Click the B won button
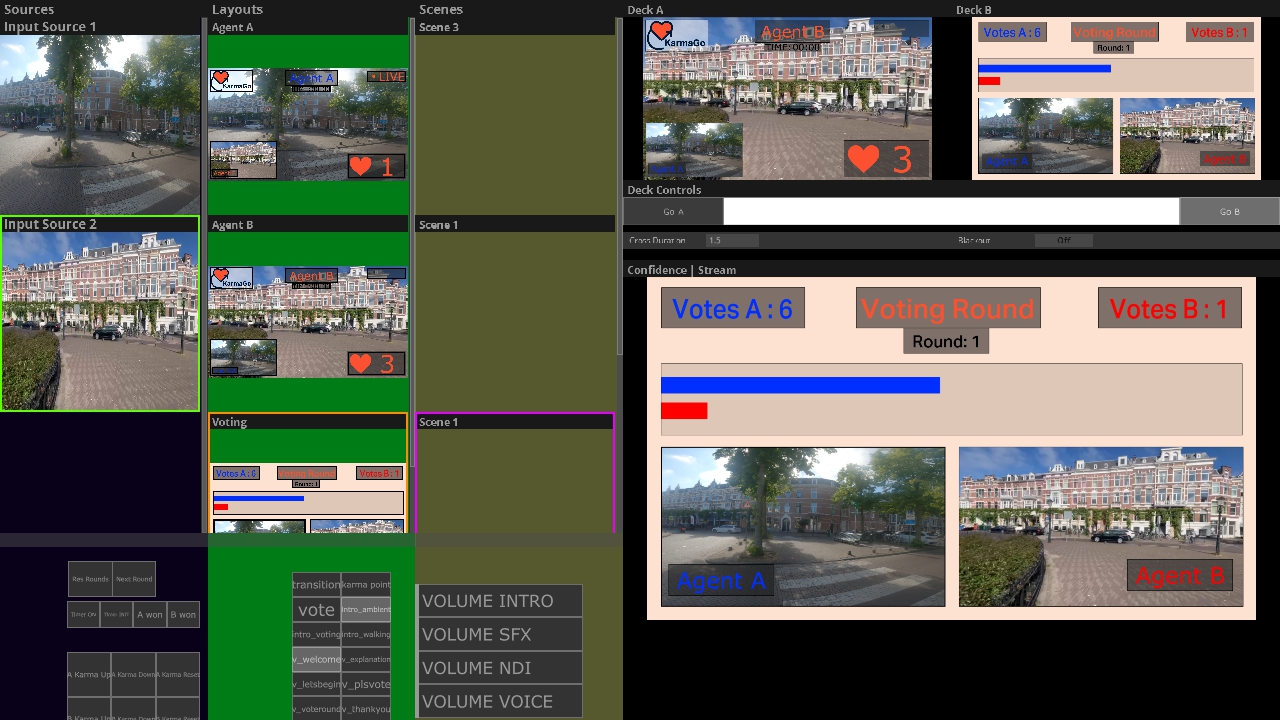 pyautogui.click(x=183, y=614)
